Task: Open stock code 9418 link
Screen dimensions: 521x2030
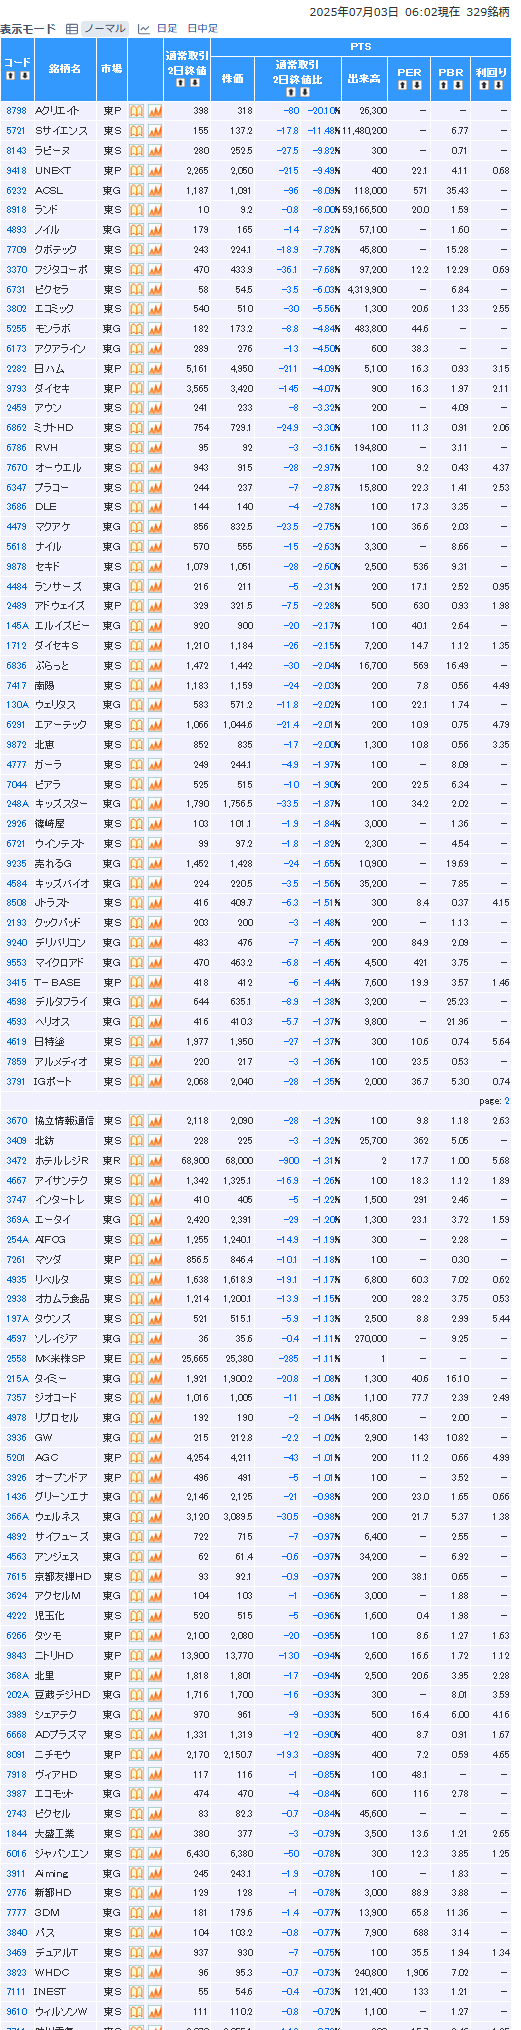Action: [16, 170]
